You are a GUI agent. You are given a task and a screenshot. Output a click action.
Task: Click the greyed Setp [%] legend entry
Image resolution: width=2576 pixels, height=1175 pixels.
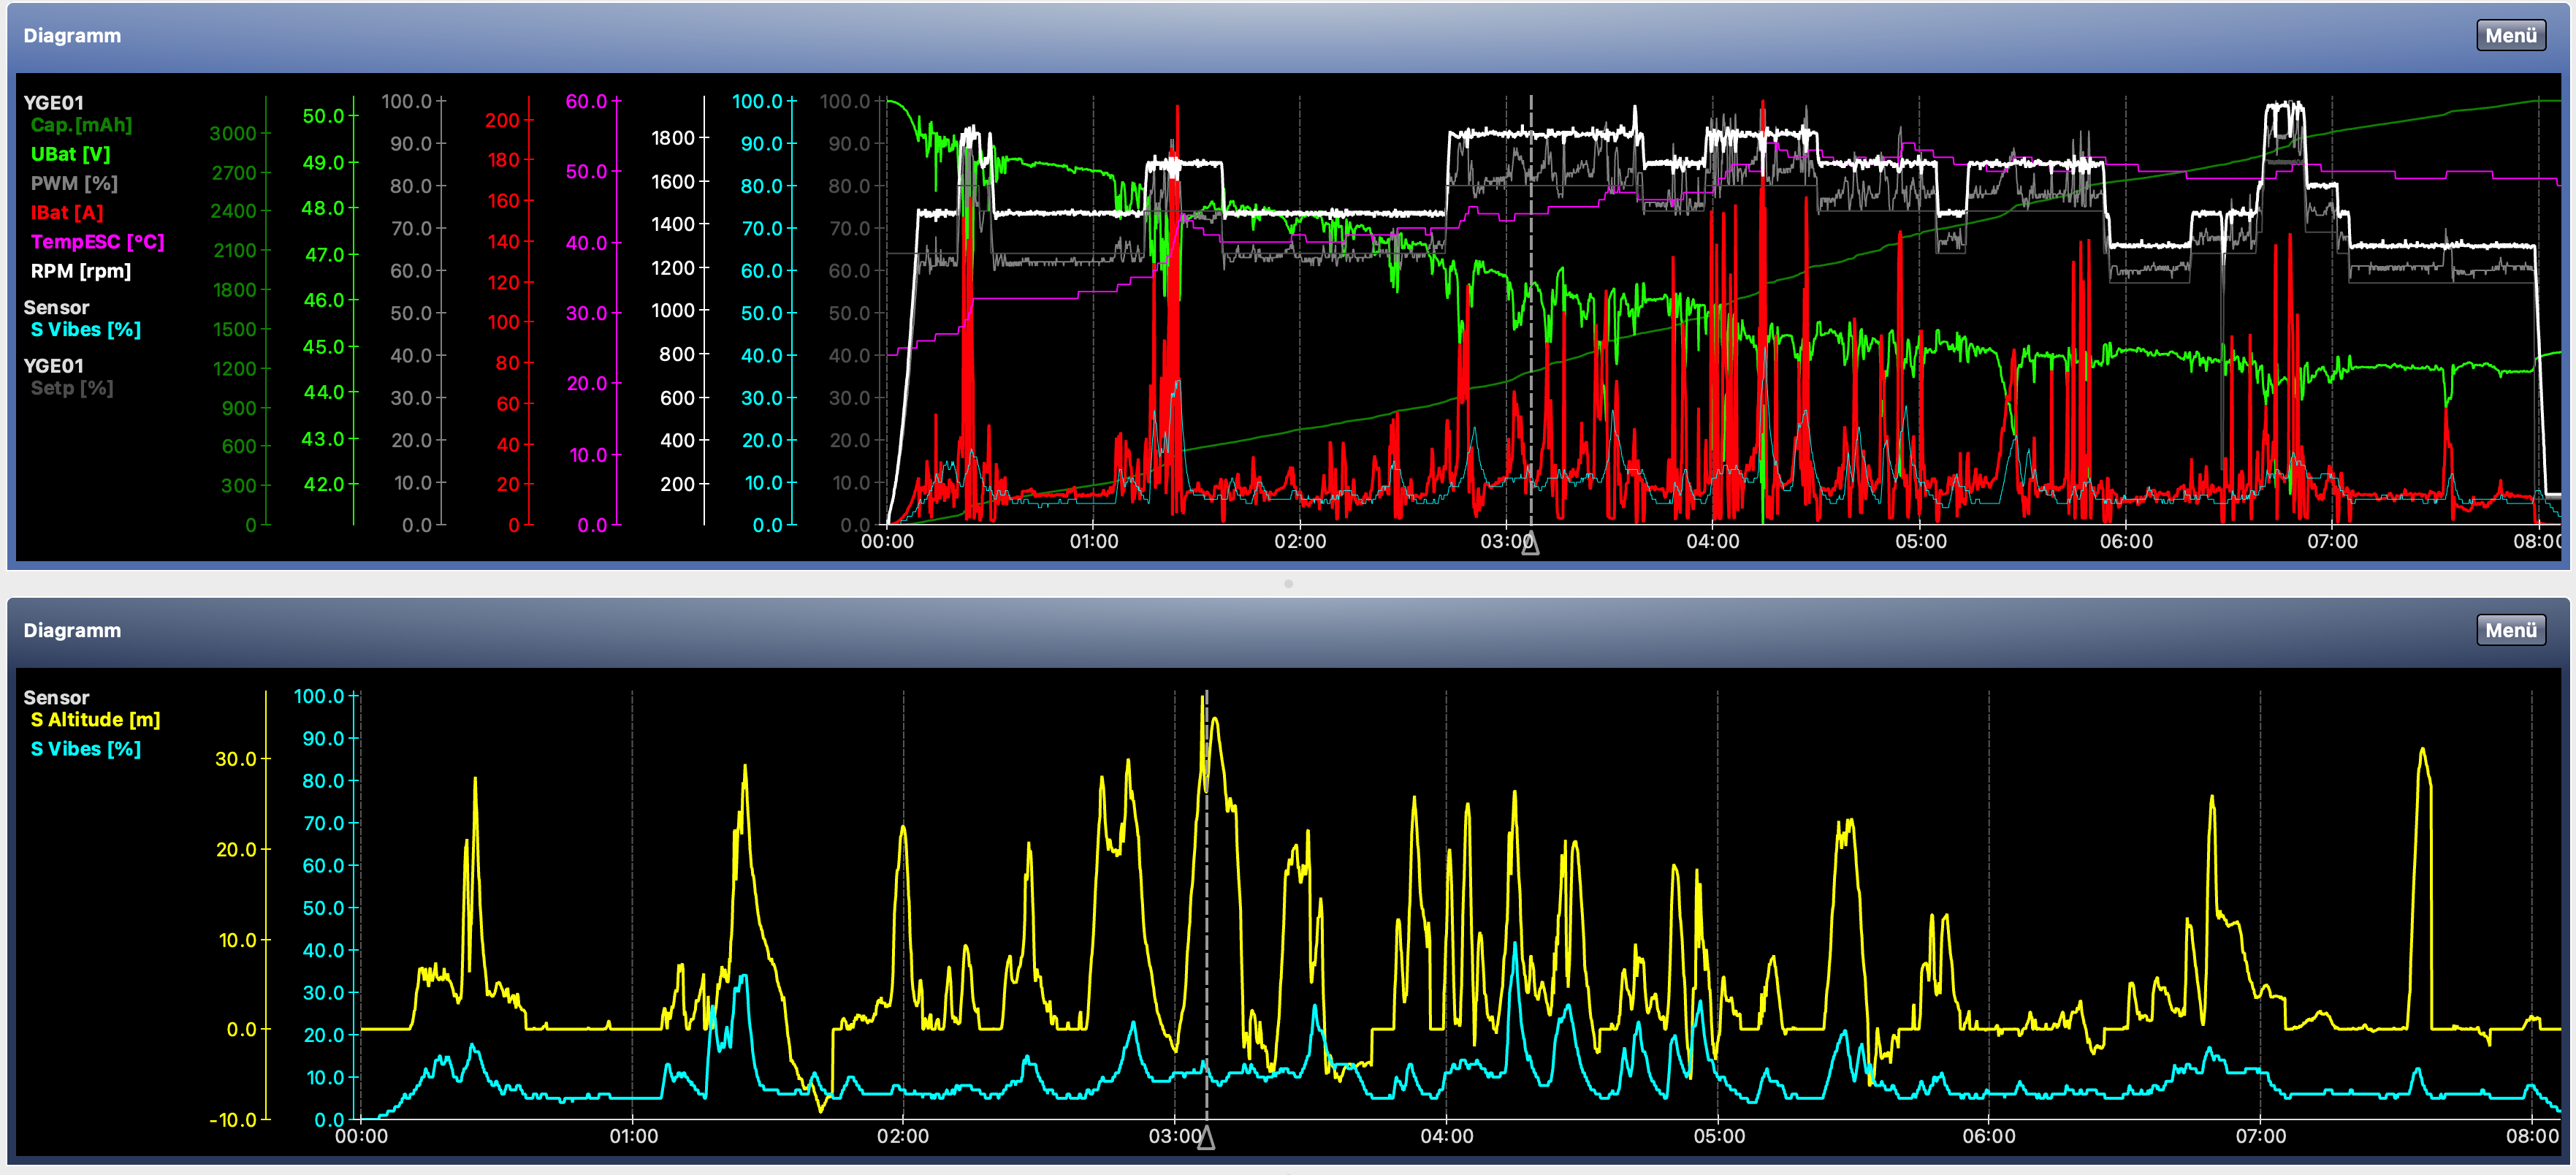click(x=71, y=388)
